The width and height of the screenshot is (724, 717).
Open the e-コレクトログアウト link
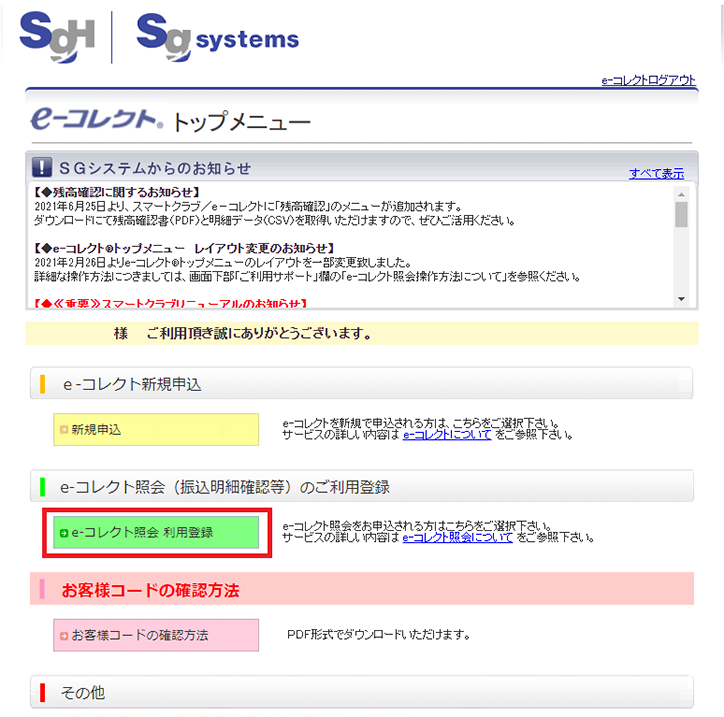pos(648,80)
